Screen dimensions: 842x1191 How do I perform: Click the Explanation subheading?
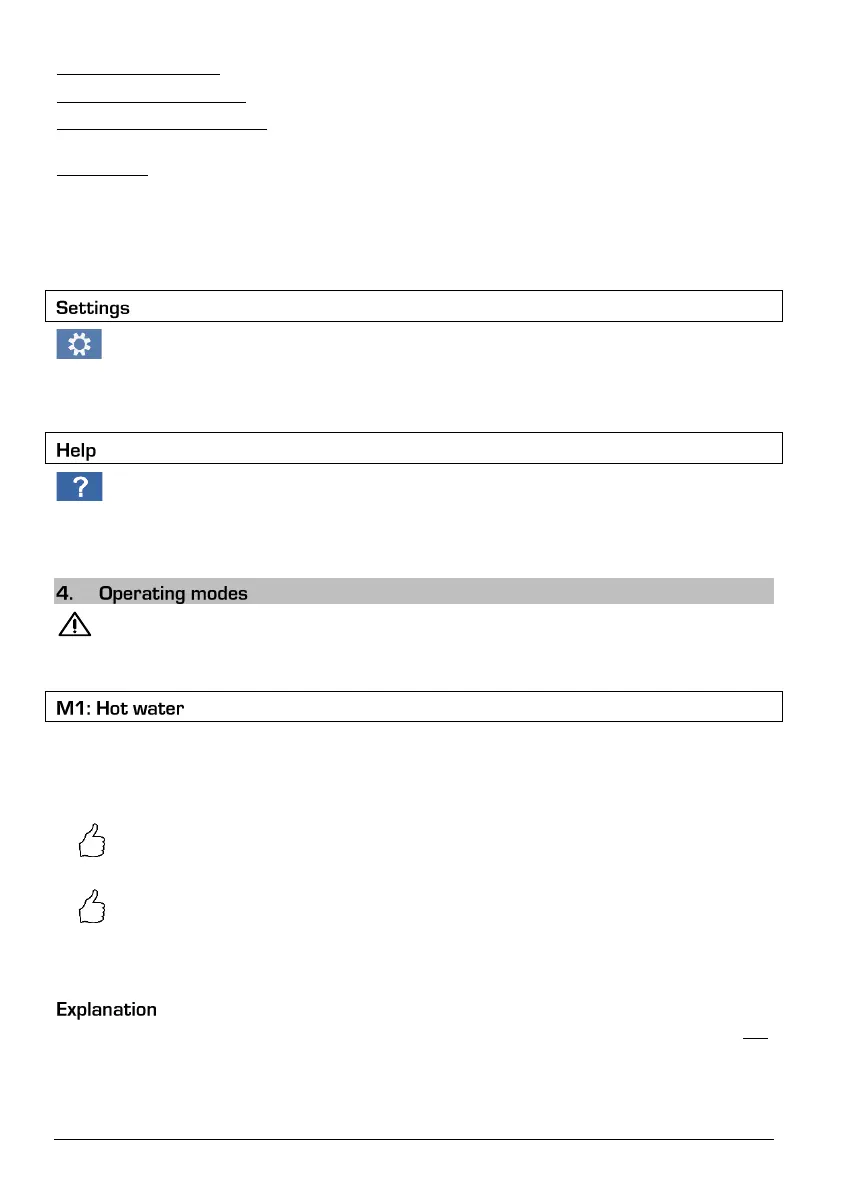(106, 1009)
